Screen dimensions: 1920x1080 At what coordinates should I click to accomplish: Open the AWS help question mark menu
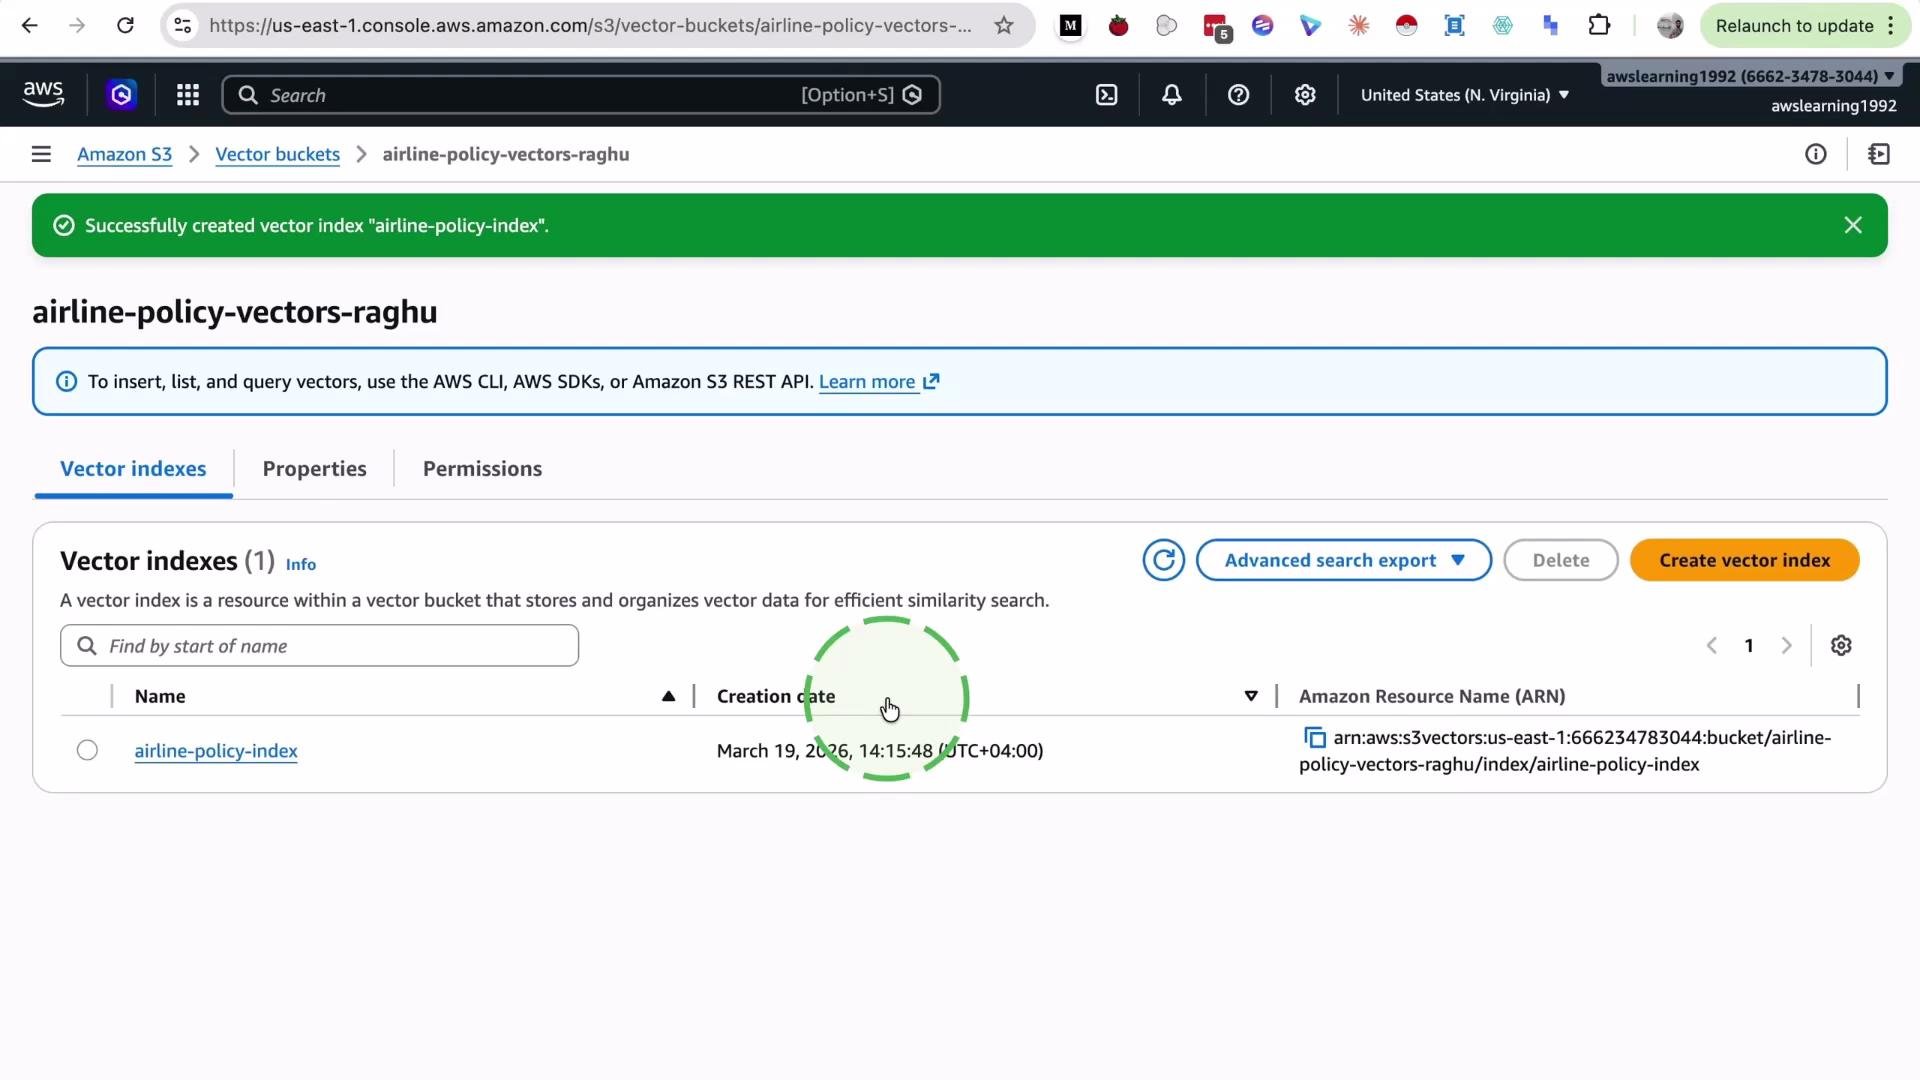point(1238,95)
